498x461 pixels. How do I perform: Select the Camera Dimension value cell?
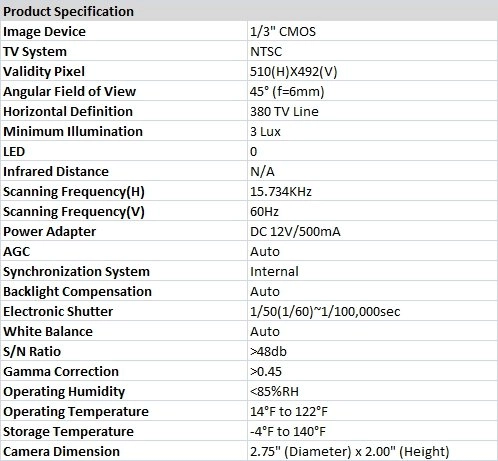373,451
